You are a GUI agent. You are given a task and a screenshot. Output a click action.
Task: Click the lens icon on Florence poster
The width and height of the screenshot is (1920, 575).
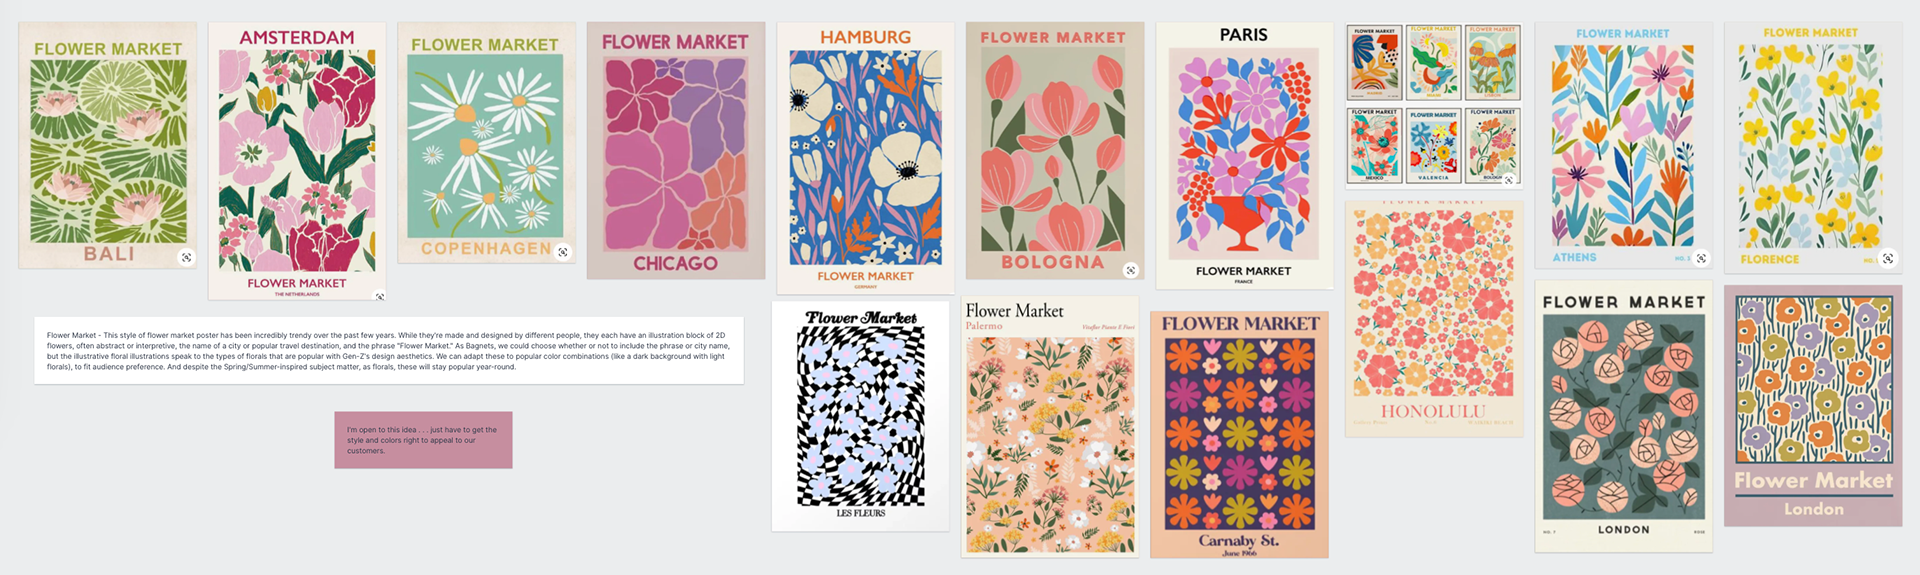click(1888, 258)
